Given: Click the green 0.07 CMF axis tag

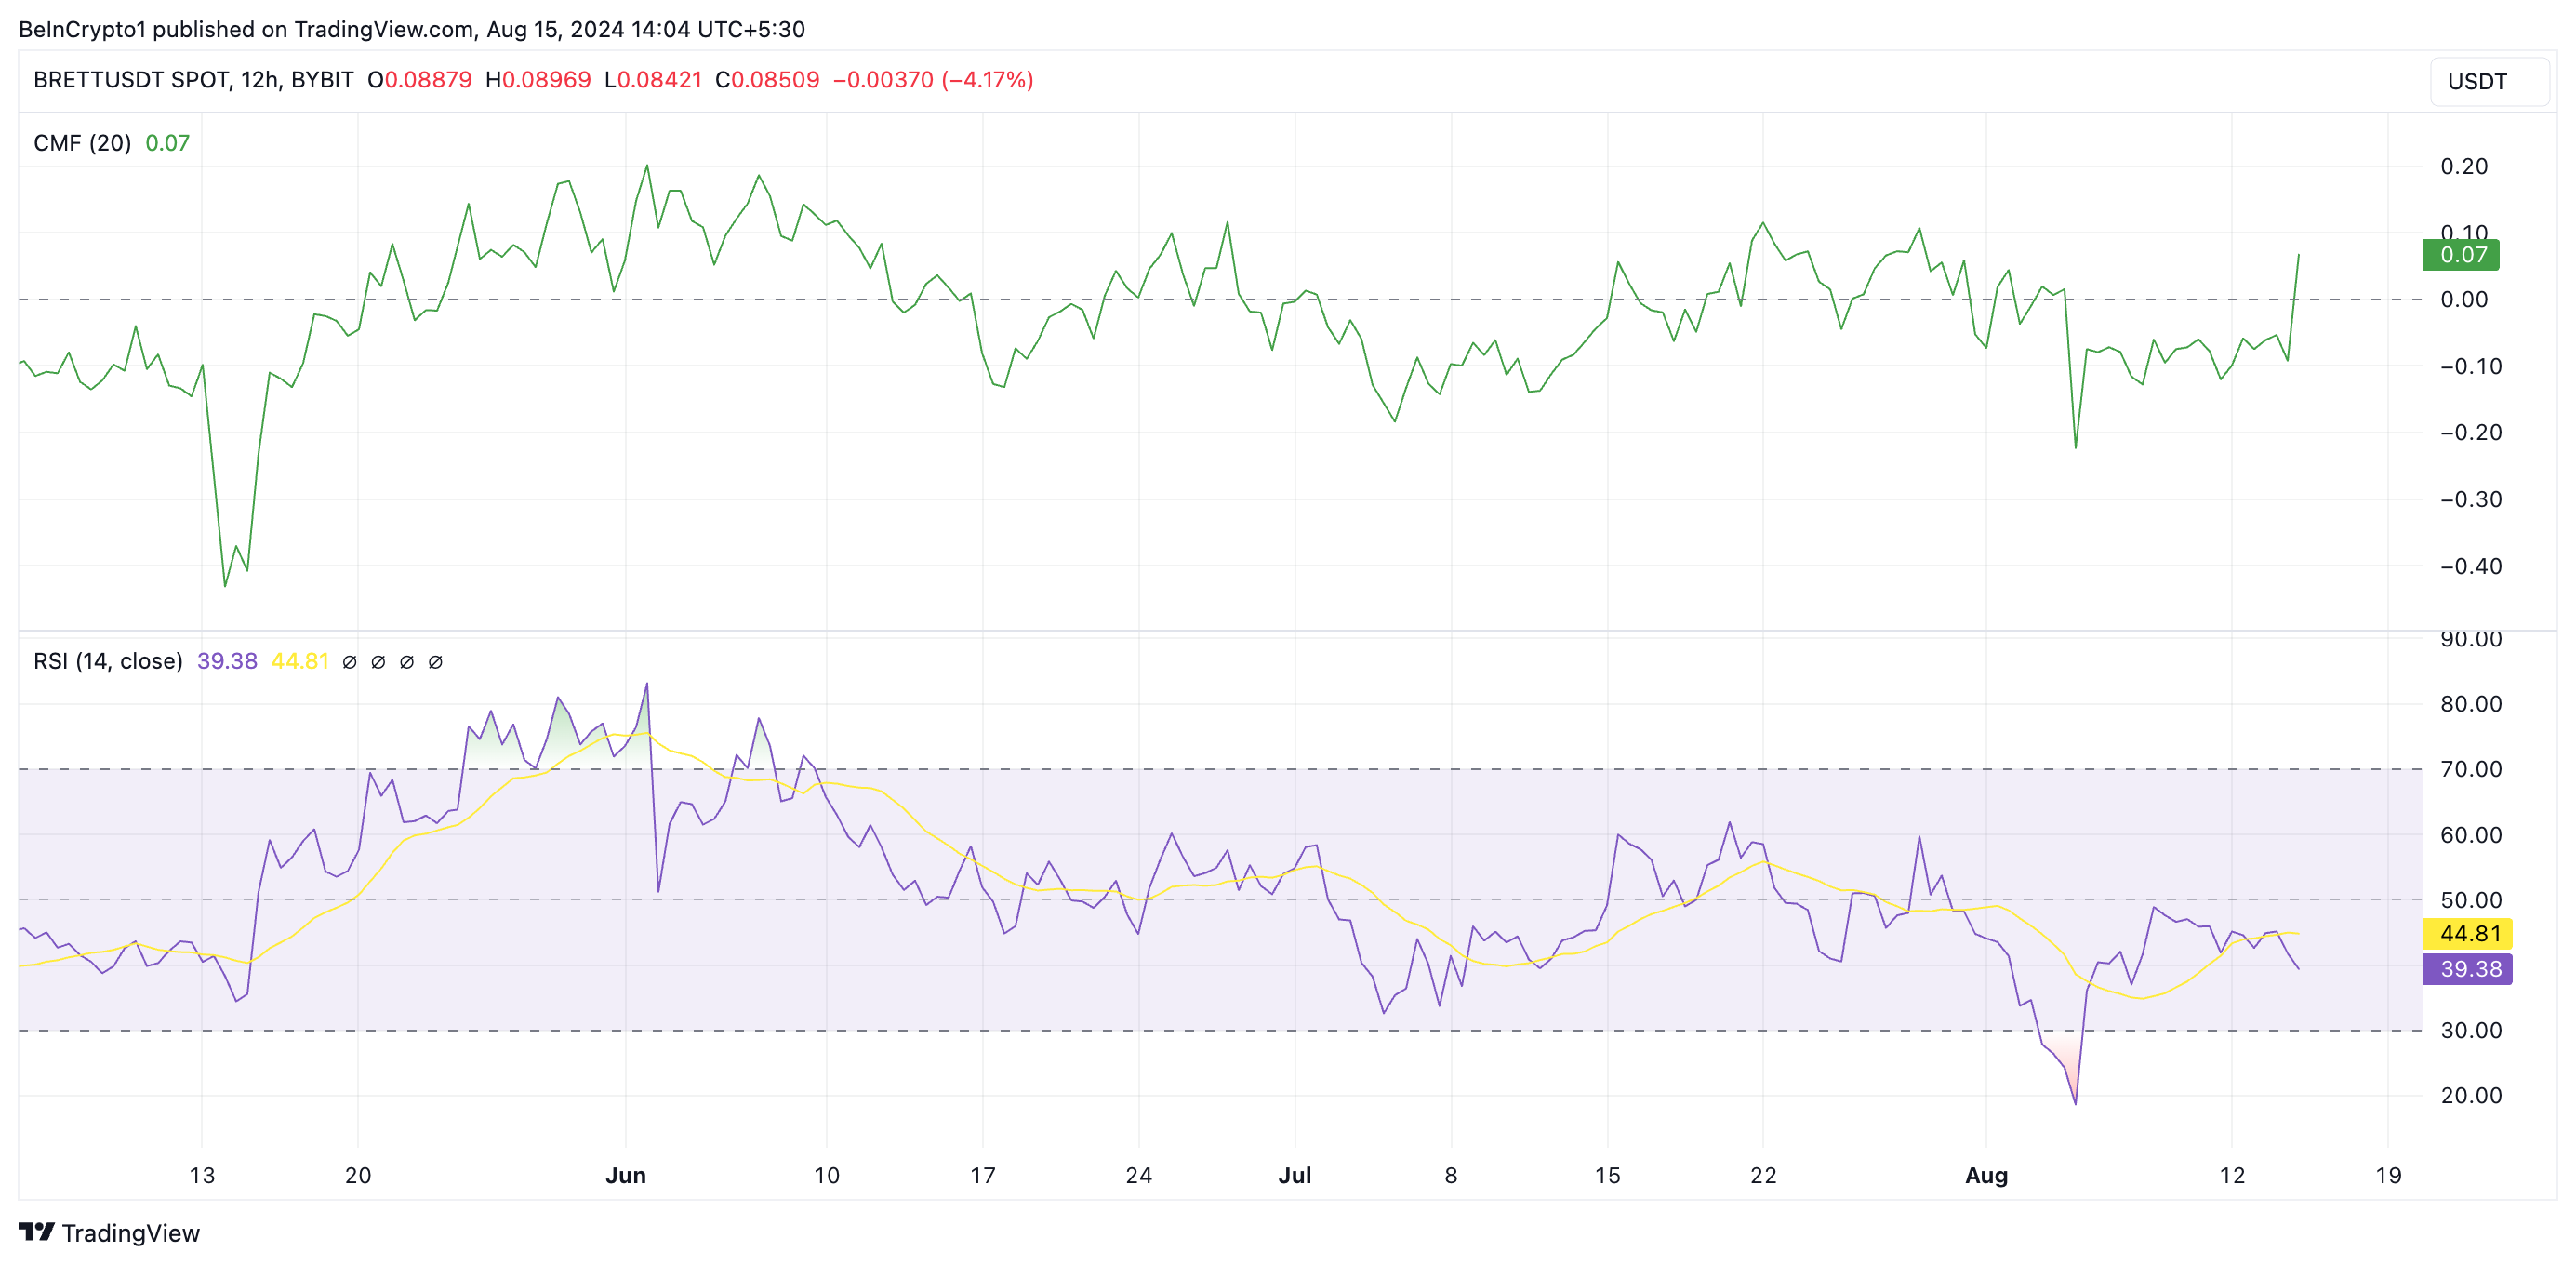Looking at the screenshot, I should coord(2461,255).
